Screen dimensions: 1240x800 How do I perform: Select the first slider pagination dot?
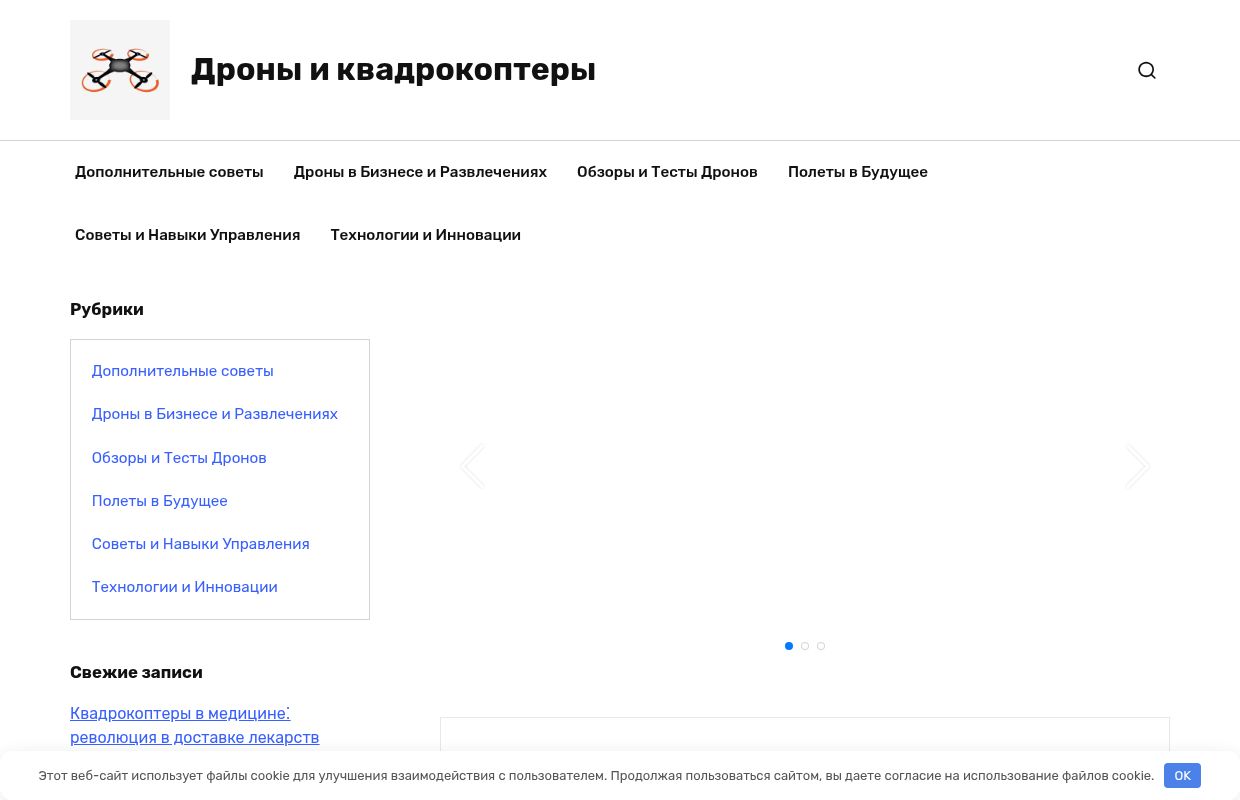(789, 646)
